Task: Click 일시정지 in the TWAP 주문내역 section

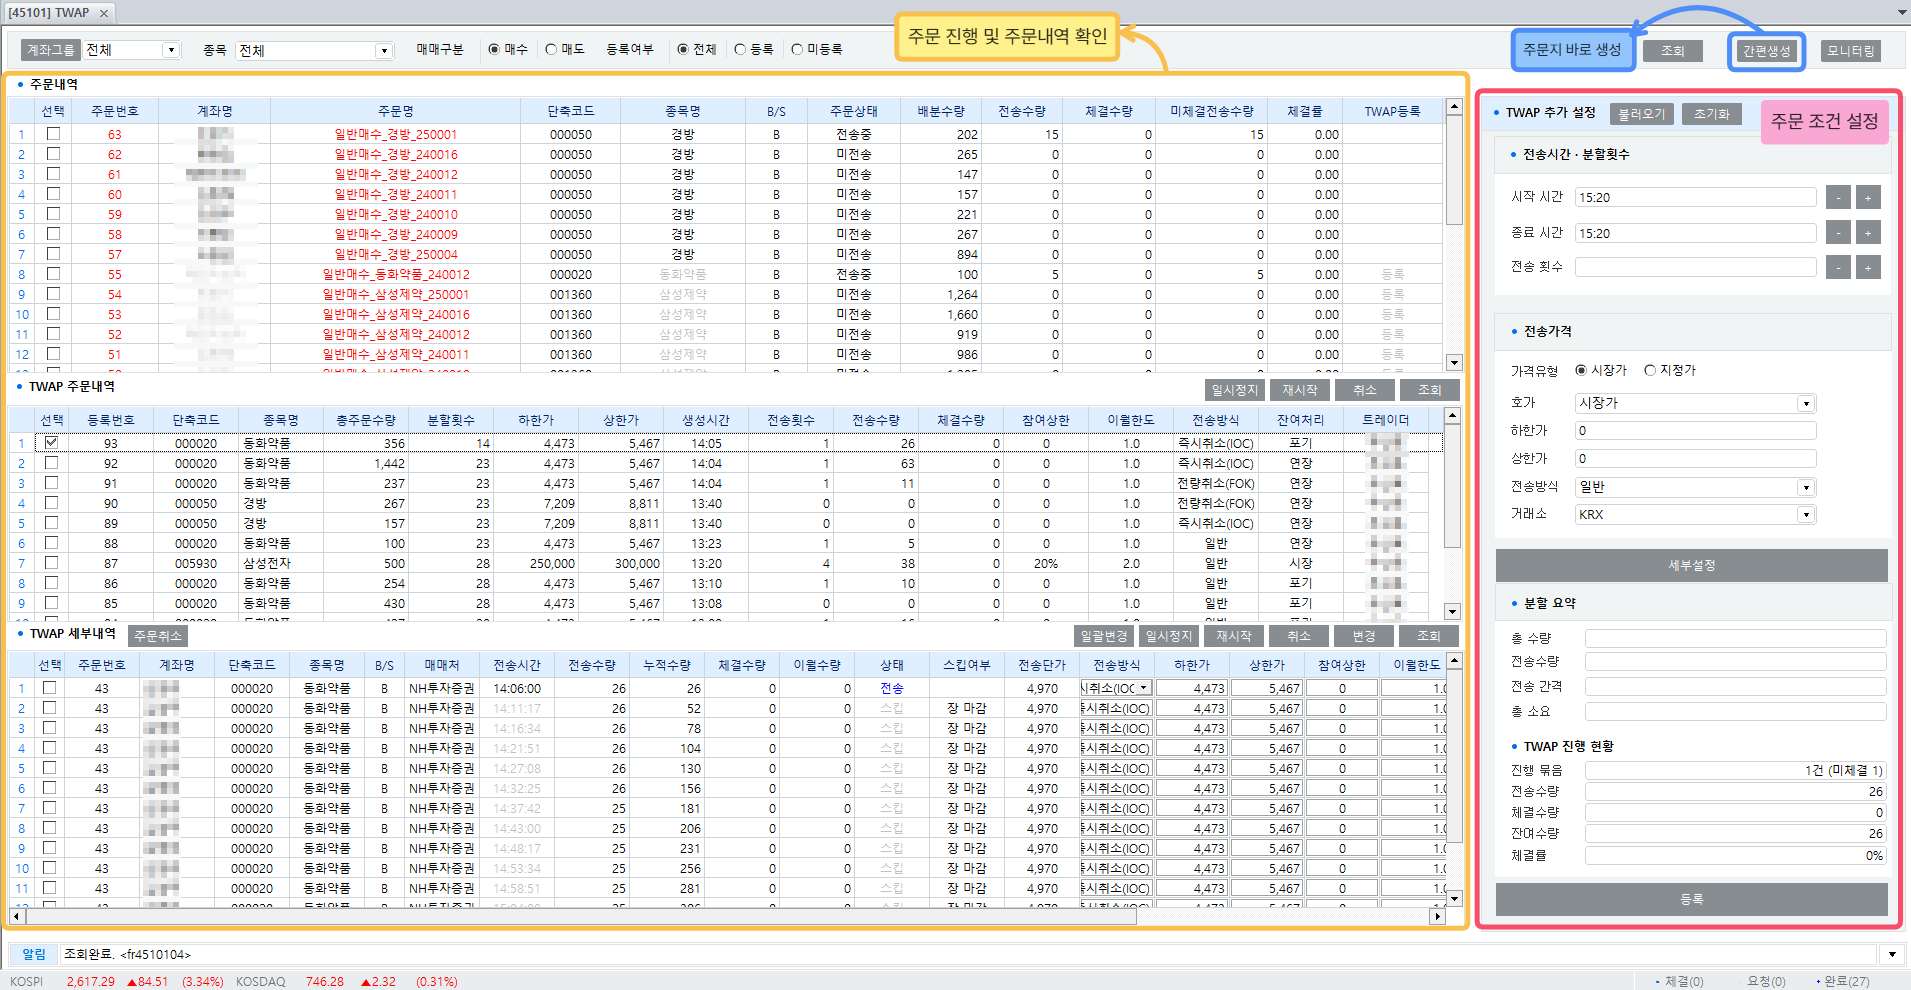Action: coord(1235,390)
